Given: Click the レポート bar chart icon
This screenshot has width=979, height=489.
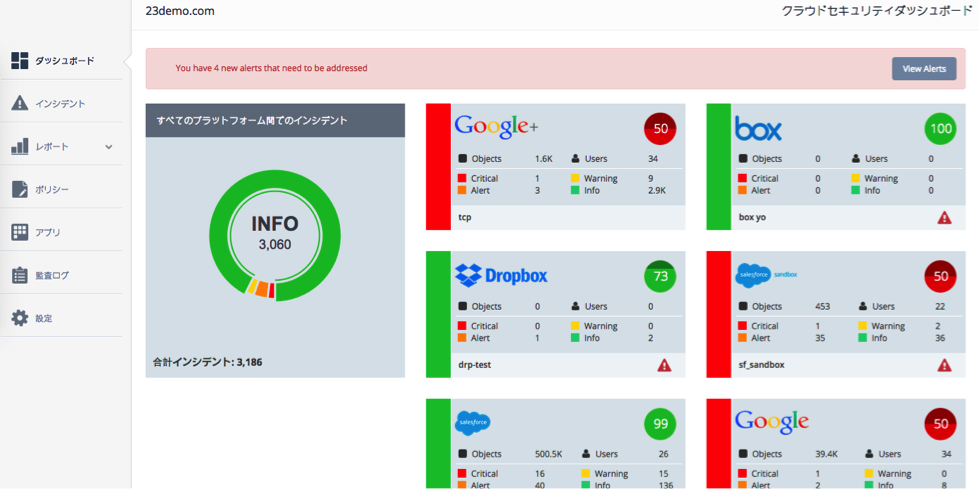Looking at the screenshot, I should click(x=20, y=146).
